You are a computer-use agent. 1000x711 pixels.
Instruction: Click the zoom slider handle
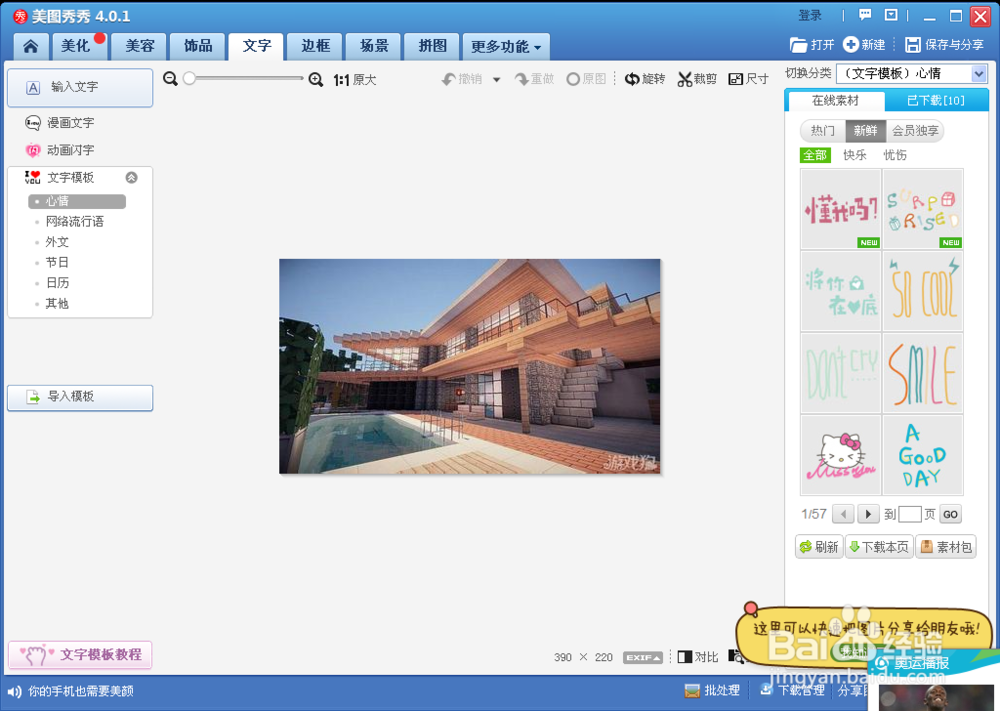(189, 78)
